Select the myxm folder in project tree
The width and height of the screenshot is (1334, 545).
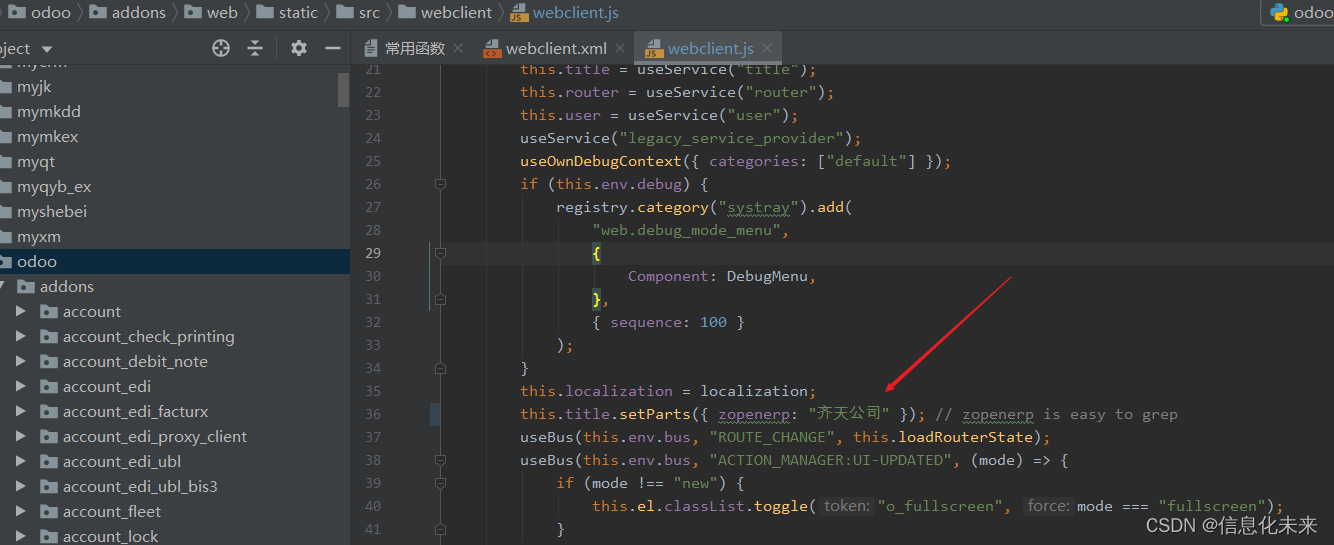(x=38, y=237)
